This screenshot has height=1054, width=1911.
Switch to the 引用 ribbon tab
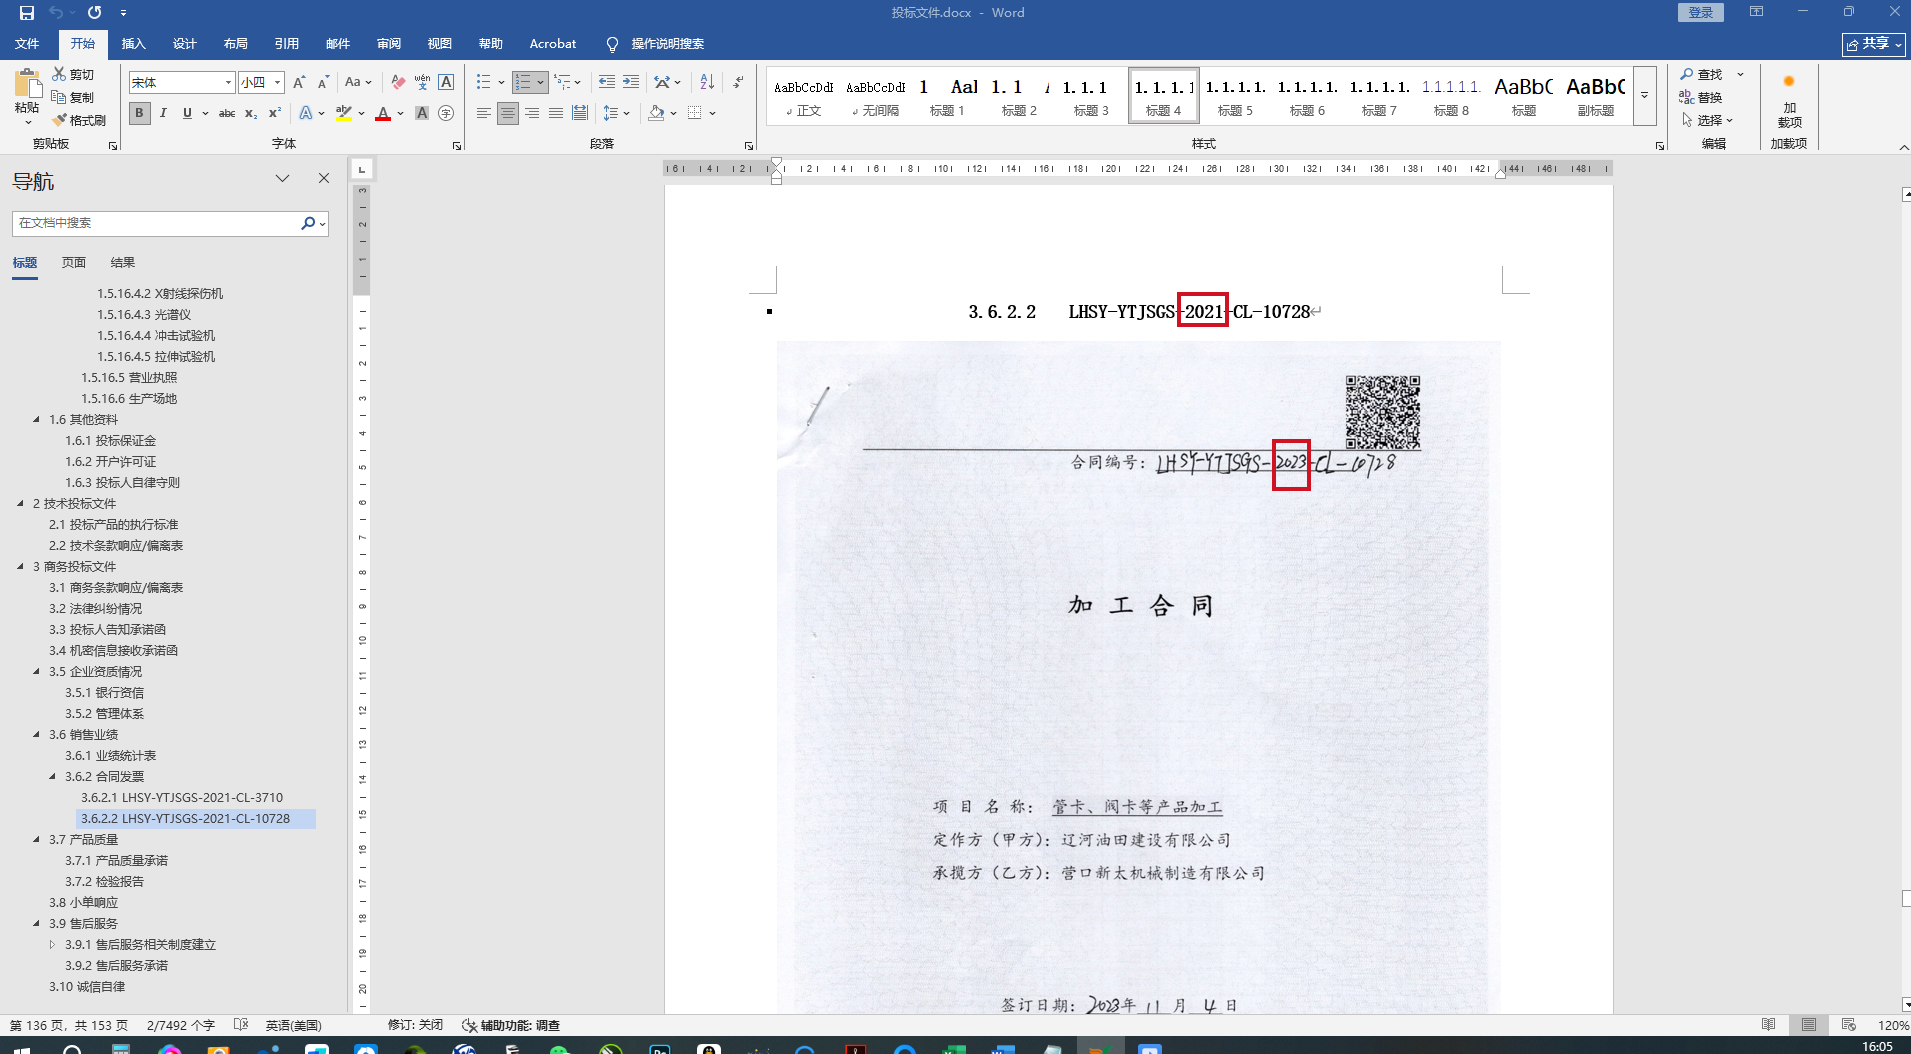(x=287, y=43)
